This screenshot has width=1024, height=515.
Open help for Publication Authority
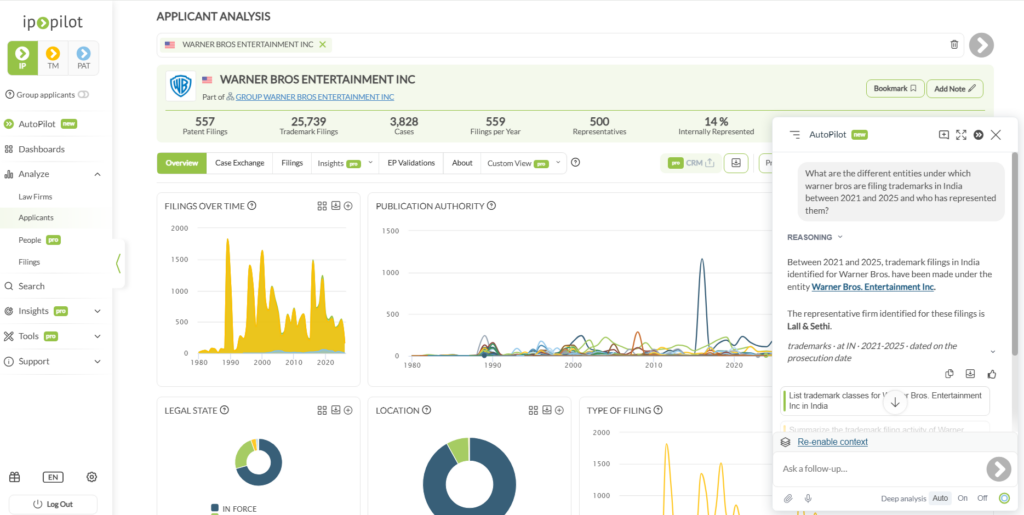coord(491,206)
